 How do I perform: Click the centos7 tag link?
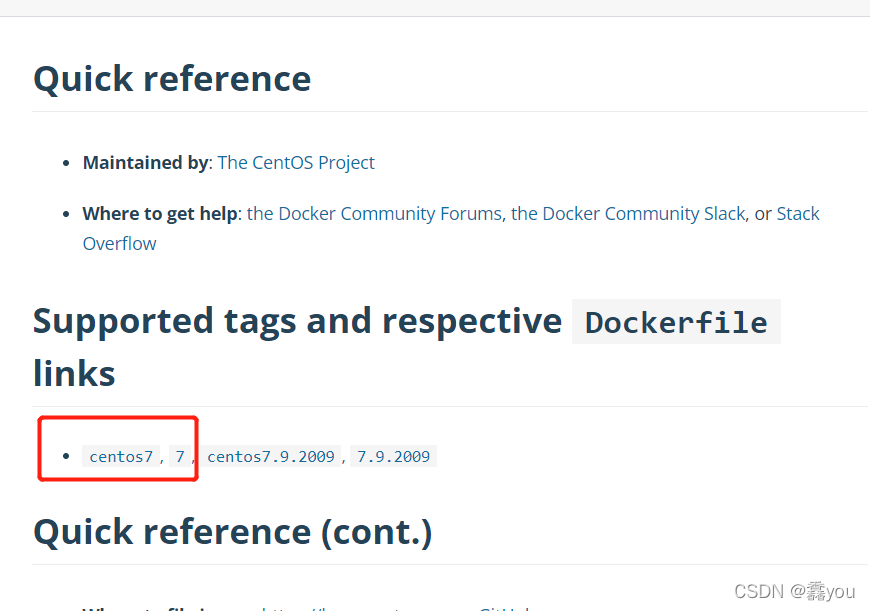(x=121, y=456)
